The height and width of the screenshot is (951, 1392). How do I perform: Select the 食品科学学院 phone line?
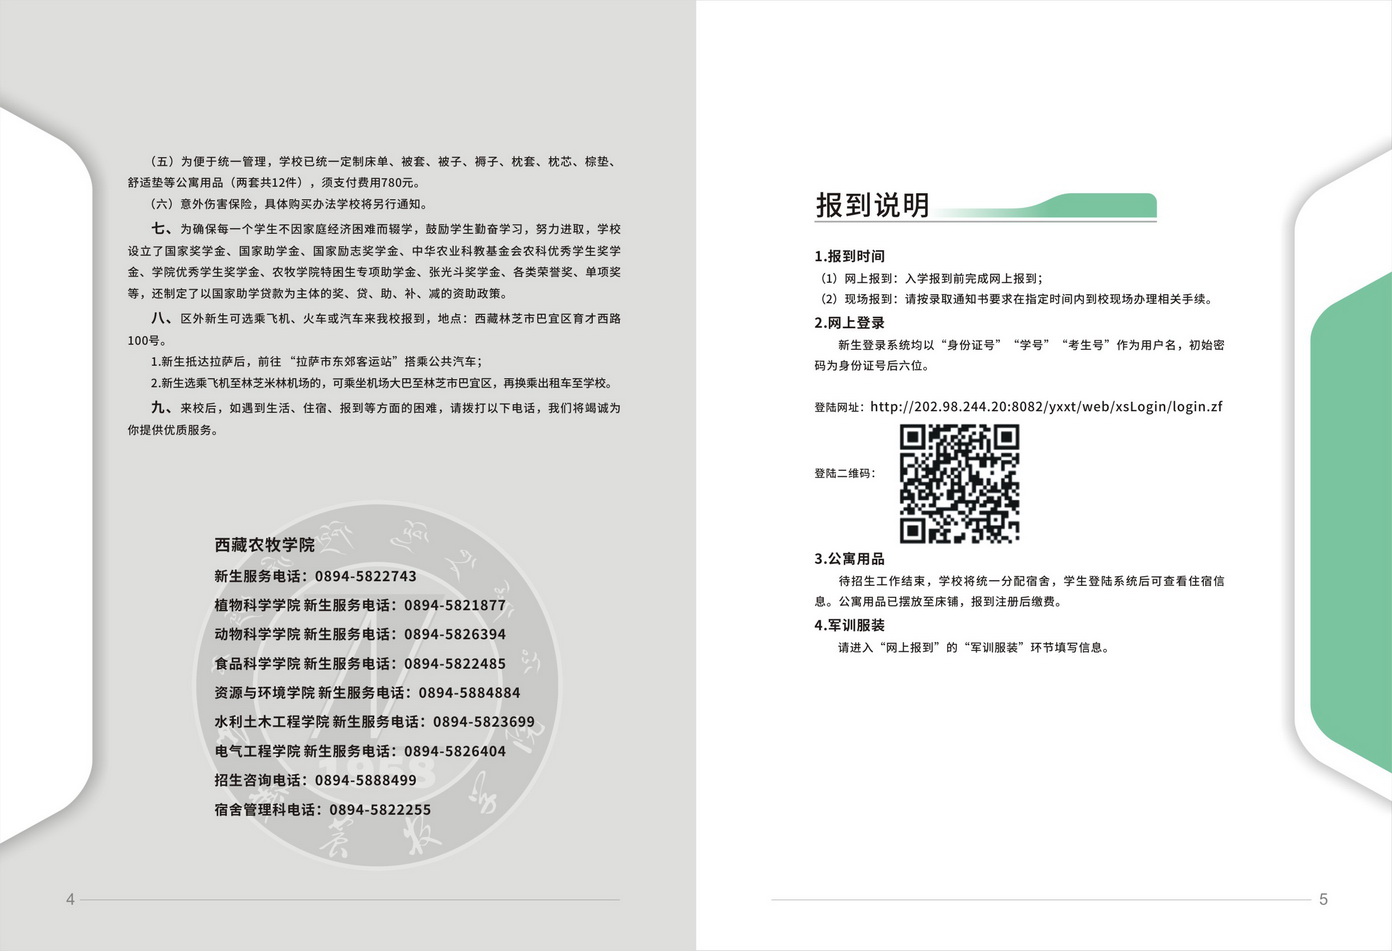point(360,663)
